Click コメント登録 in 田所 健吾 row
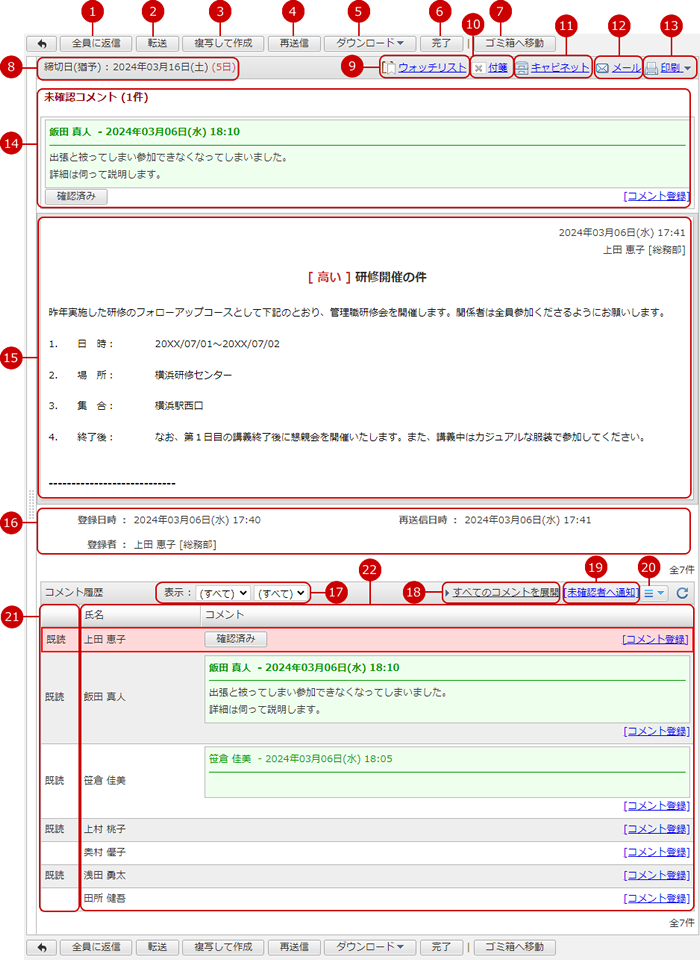700x960 pixels. [657, 899]
